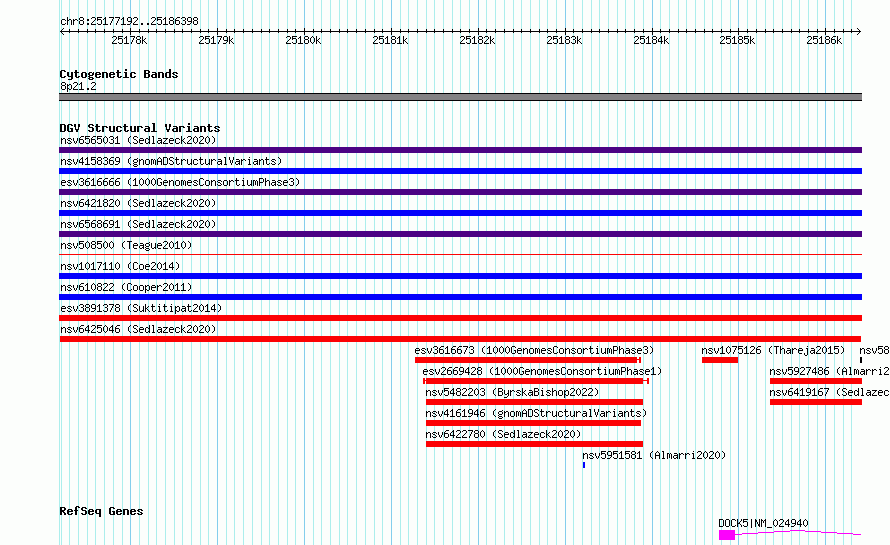Click the gray 8p21.2 cytogenetic band bar
890x545 pixels.
(460, 97)
